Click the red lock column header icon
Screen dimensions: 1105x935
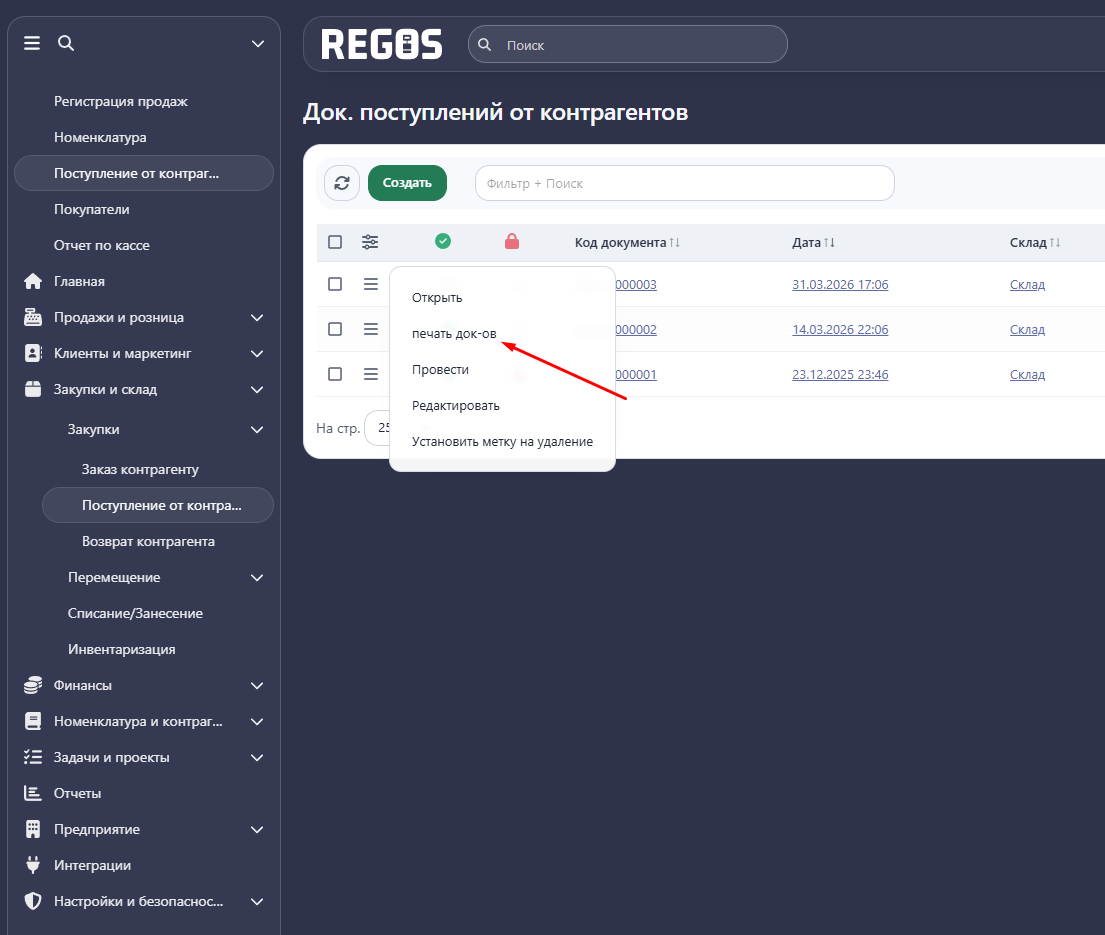[512, 241]
